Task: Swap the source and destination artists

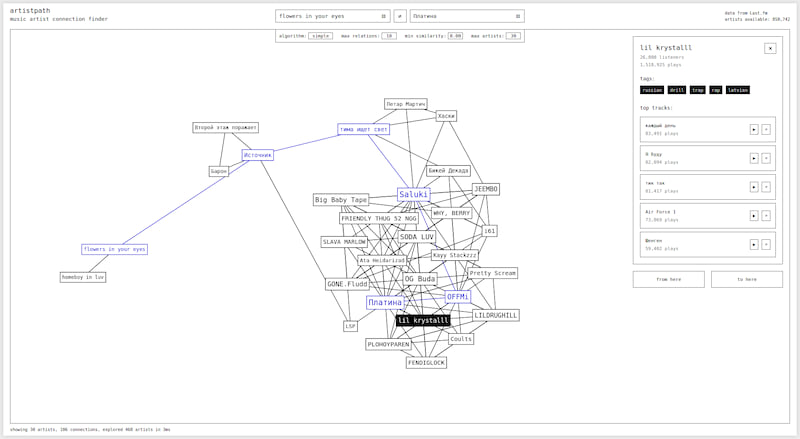Action: pos(400,16)
